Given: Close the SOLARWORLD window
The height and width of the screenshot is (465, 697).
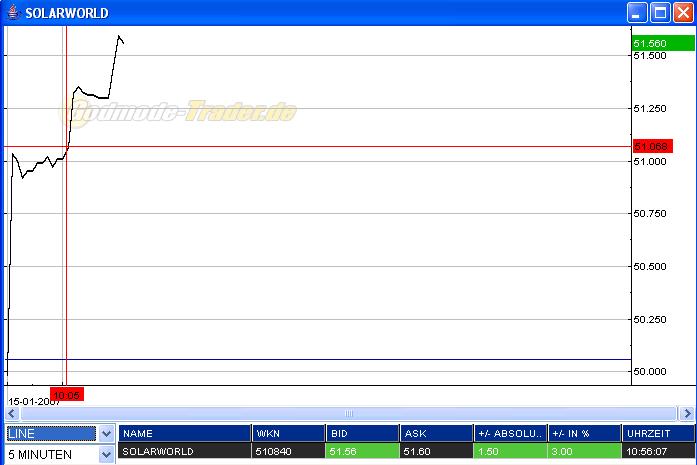Looking at the screenshot, I should click(683, 12).
